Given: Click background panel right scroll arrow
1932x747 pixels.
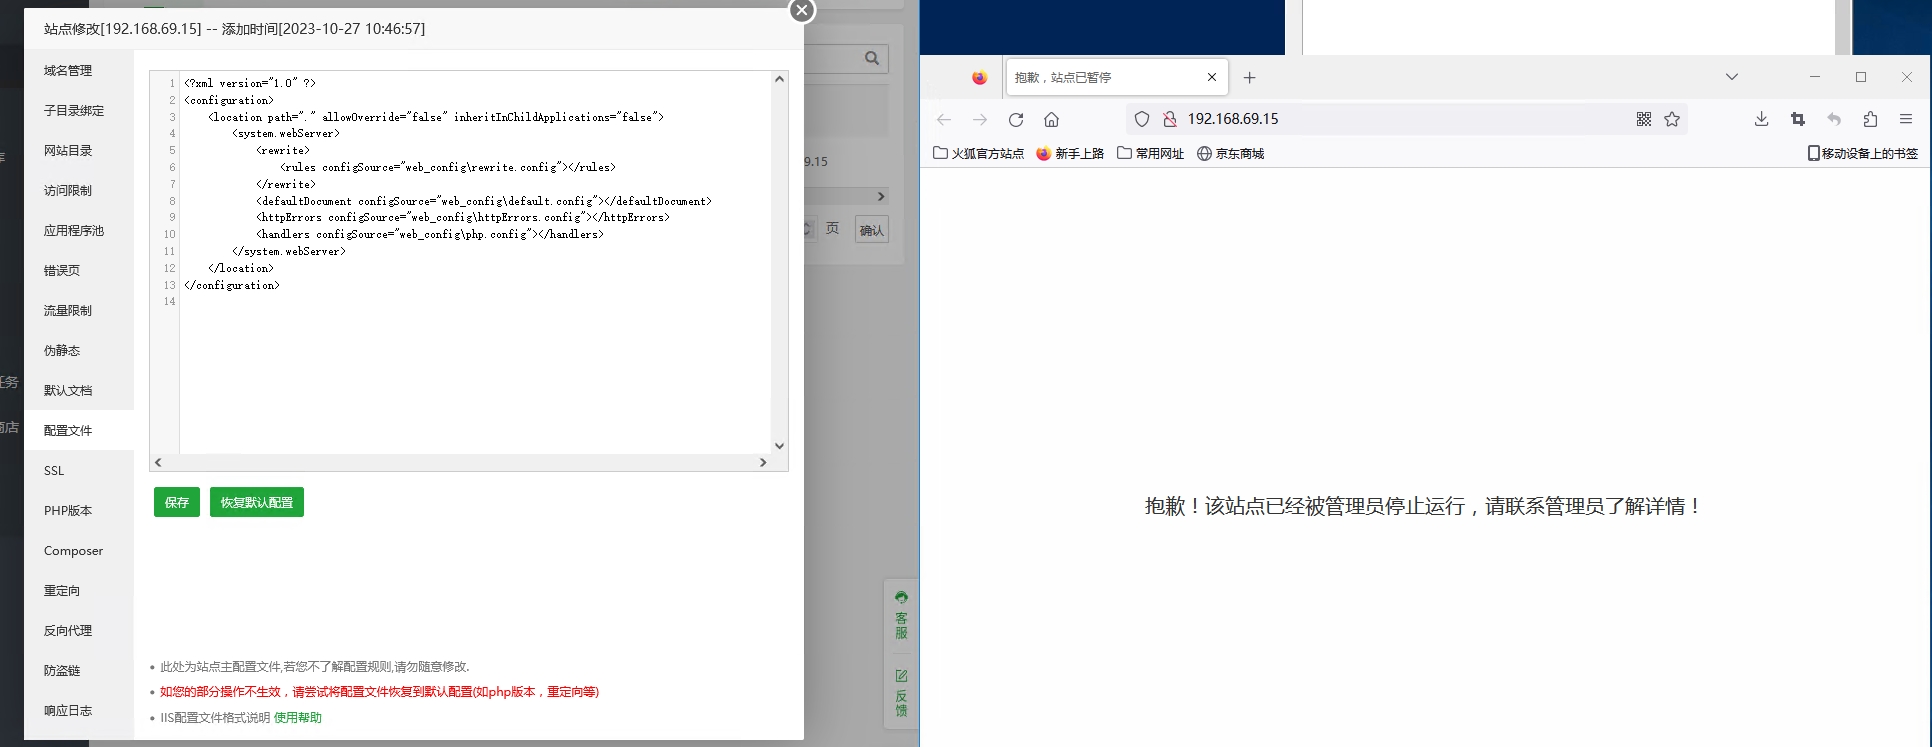Looking at the screenshot, I should 880,196.
